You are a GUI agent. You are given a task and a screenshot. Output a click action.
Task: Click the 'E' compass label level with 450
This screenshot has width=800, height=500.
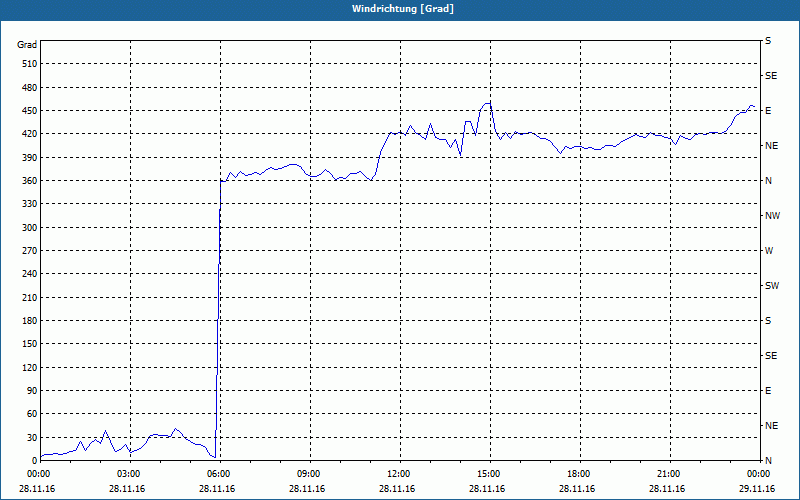click(x=768, y=111)
